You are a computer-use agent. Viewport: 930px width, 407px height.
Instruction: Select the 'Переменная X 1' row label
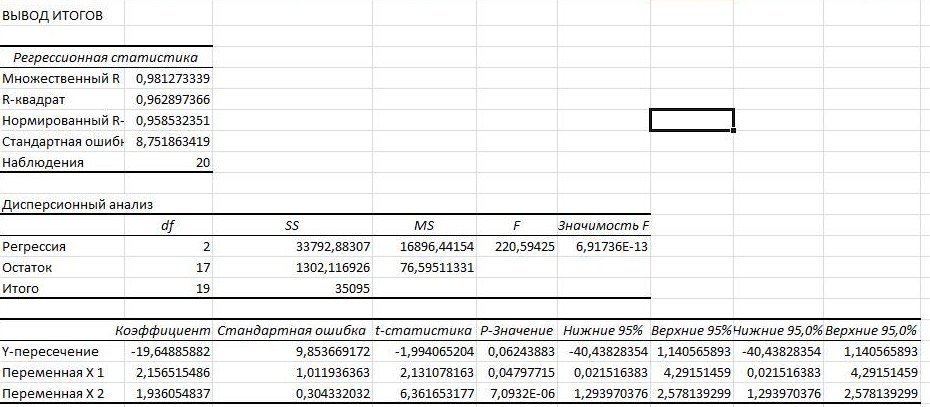[62, 373]
